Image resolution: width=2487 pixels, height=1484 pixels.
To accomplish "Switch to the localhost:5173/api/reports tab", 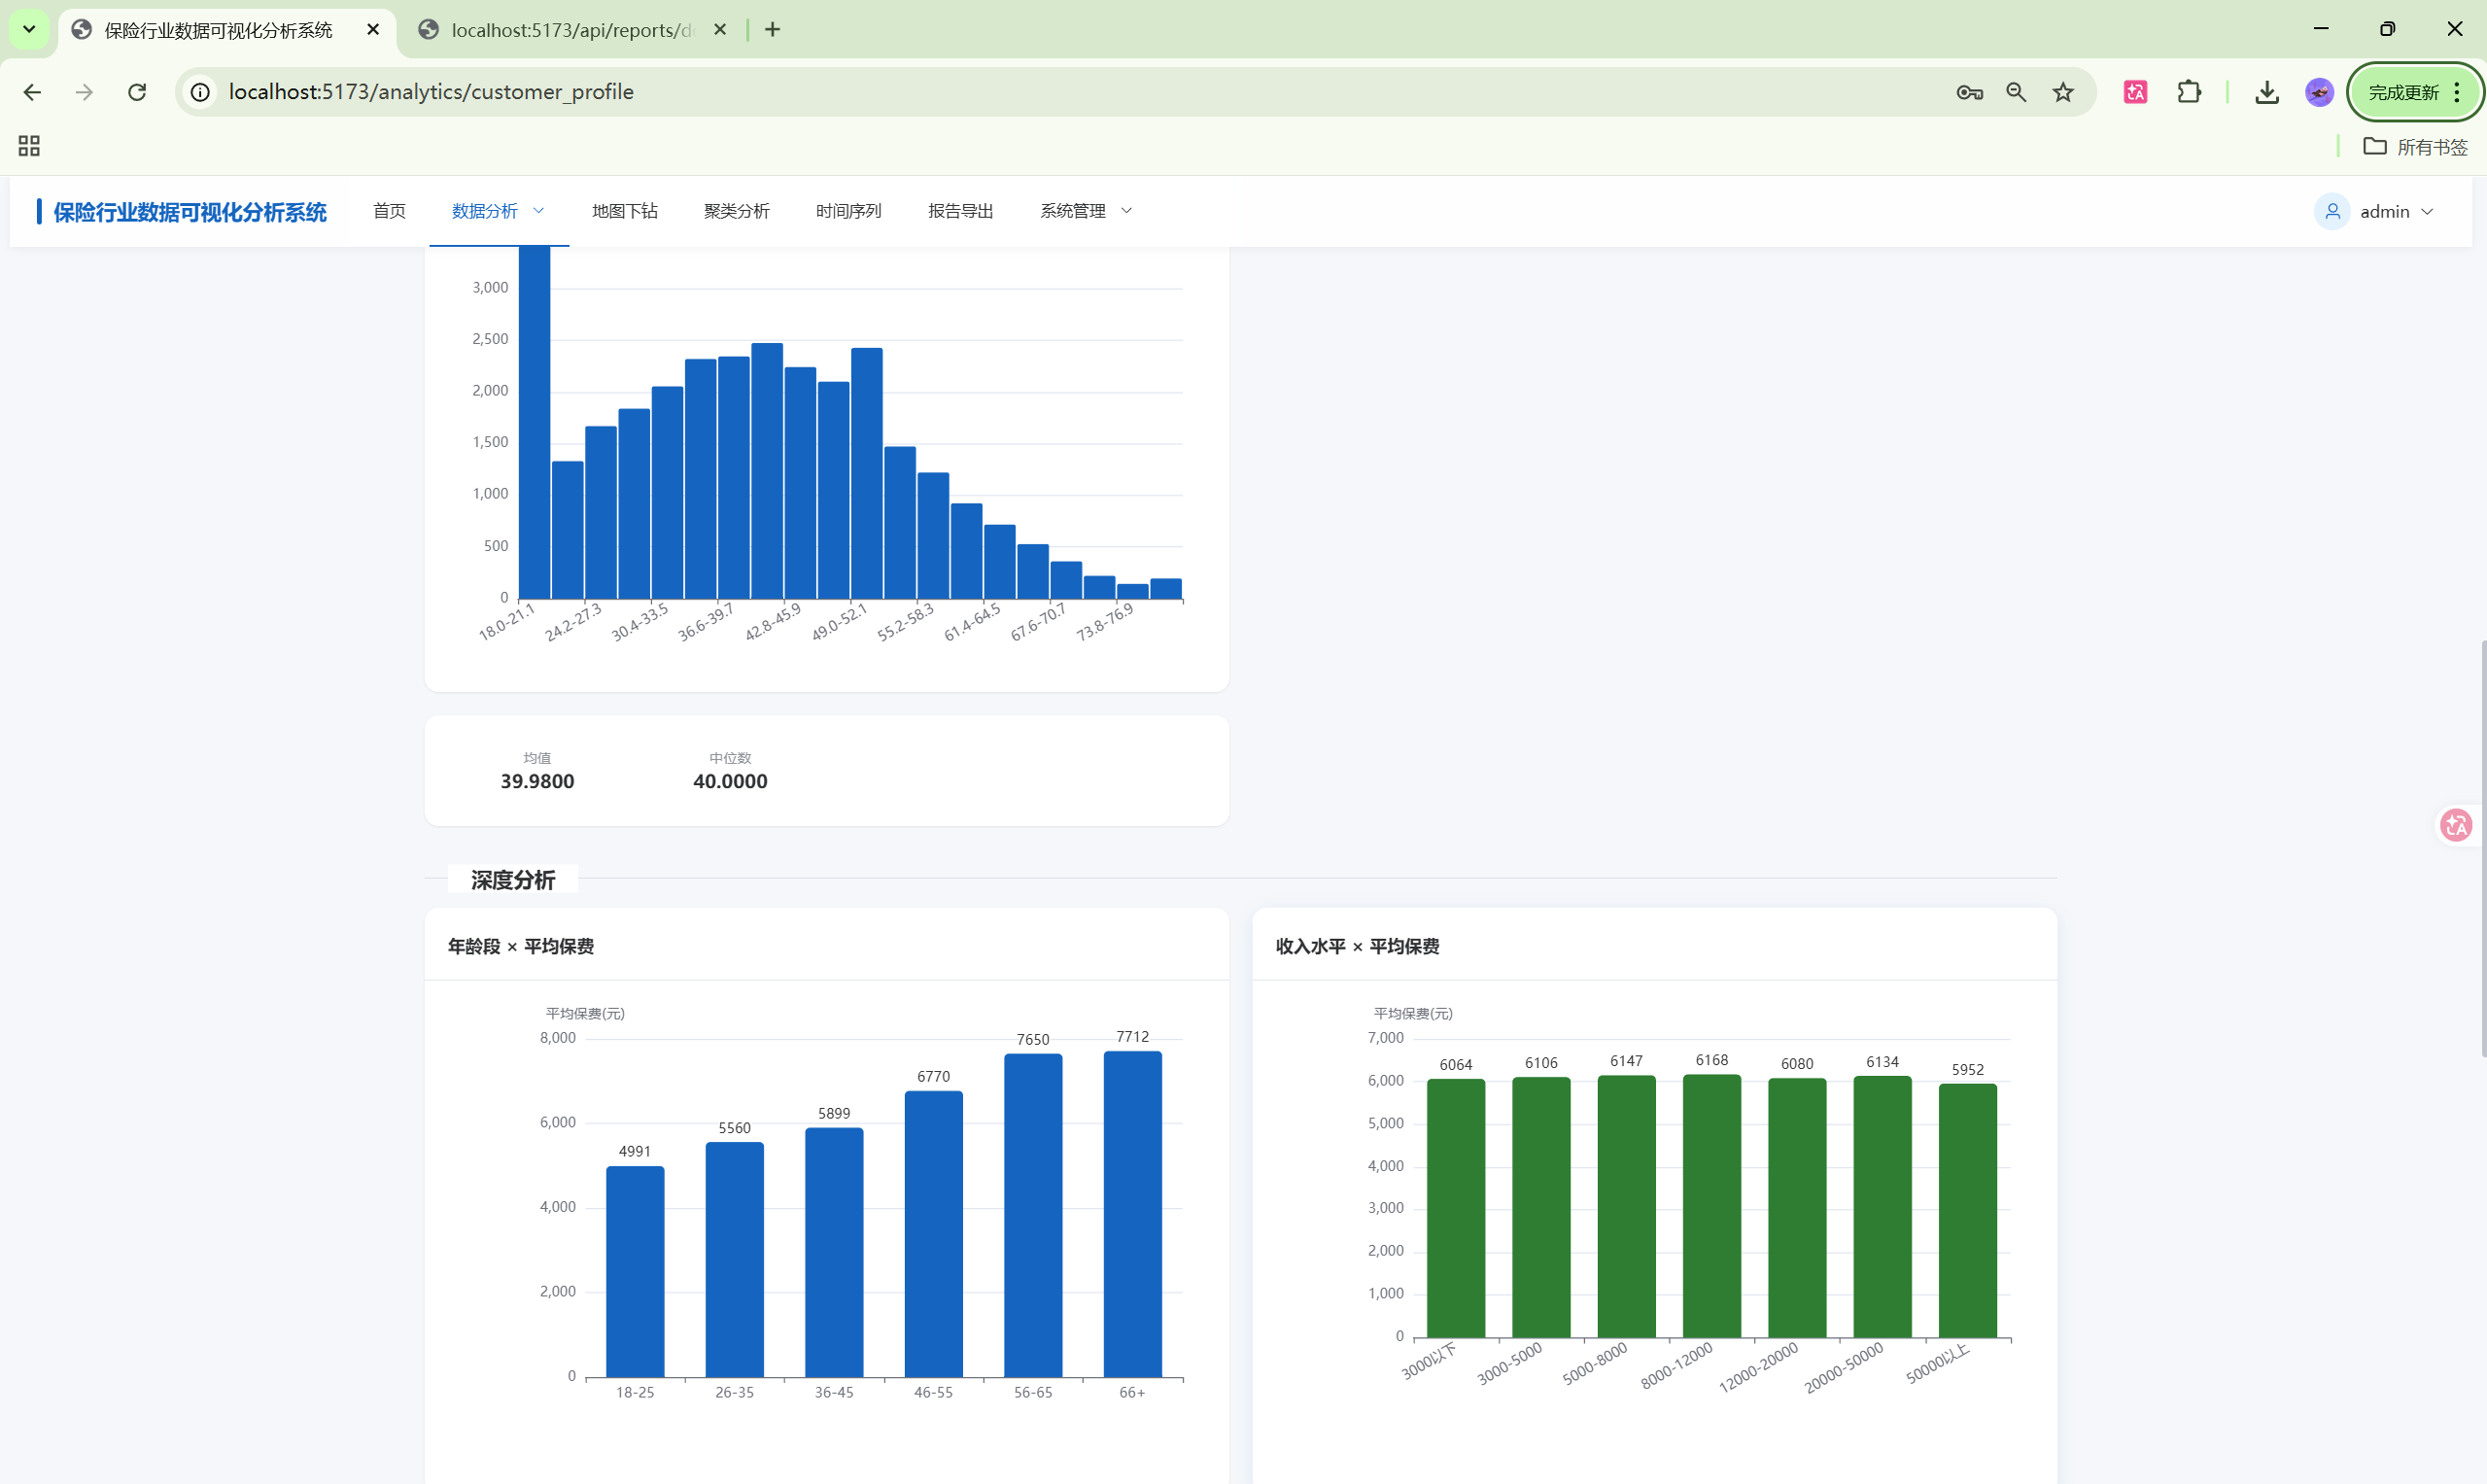I will coord(570,30).
